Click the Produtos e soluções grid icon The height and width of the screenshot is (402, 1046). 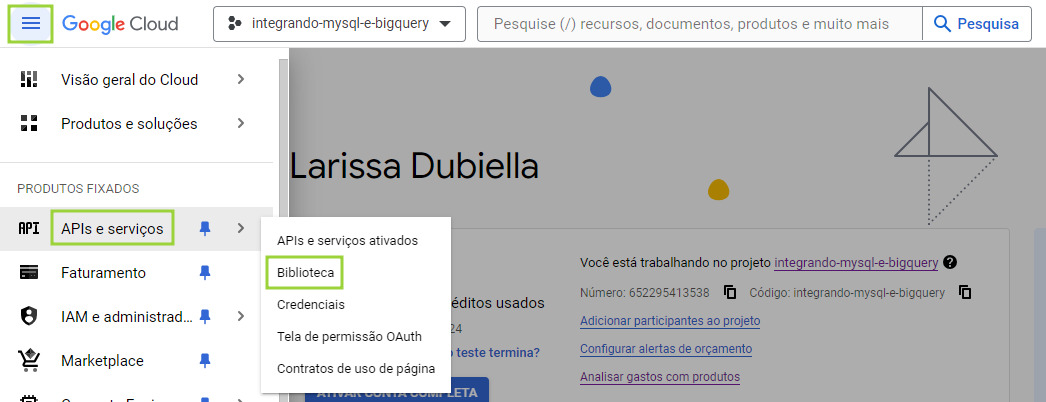(x=29, y=123)
